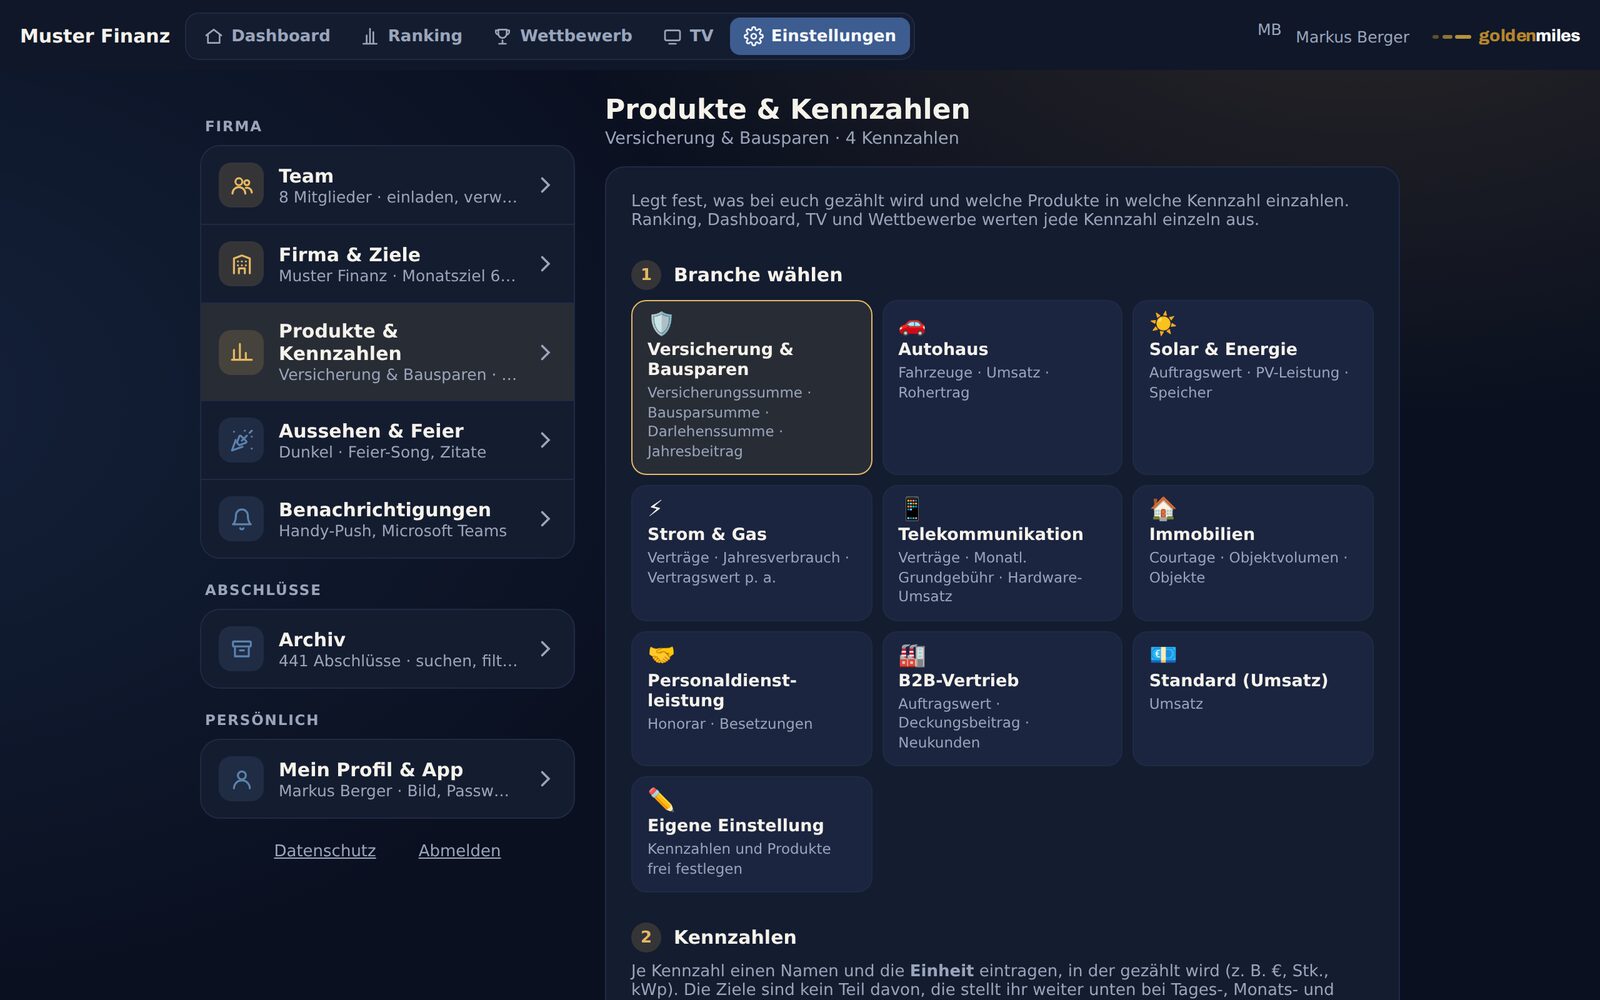Open Team via its chevron
Screen dimensions: 1600x1000
pos(545,185)
